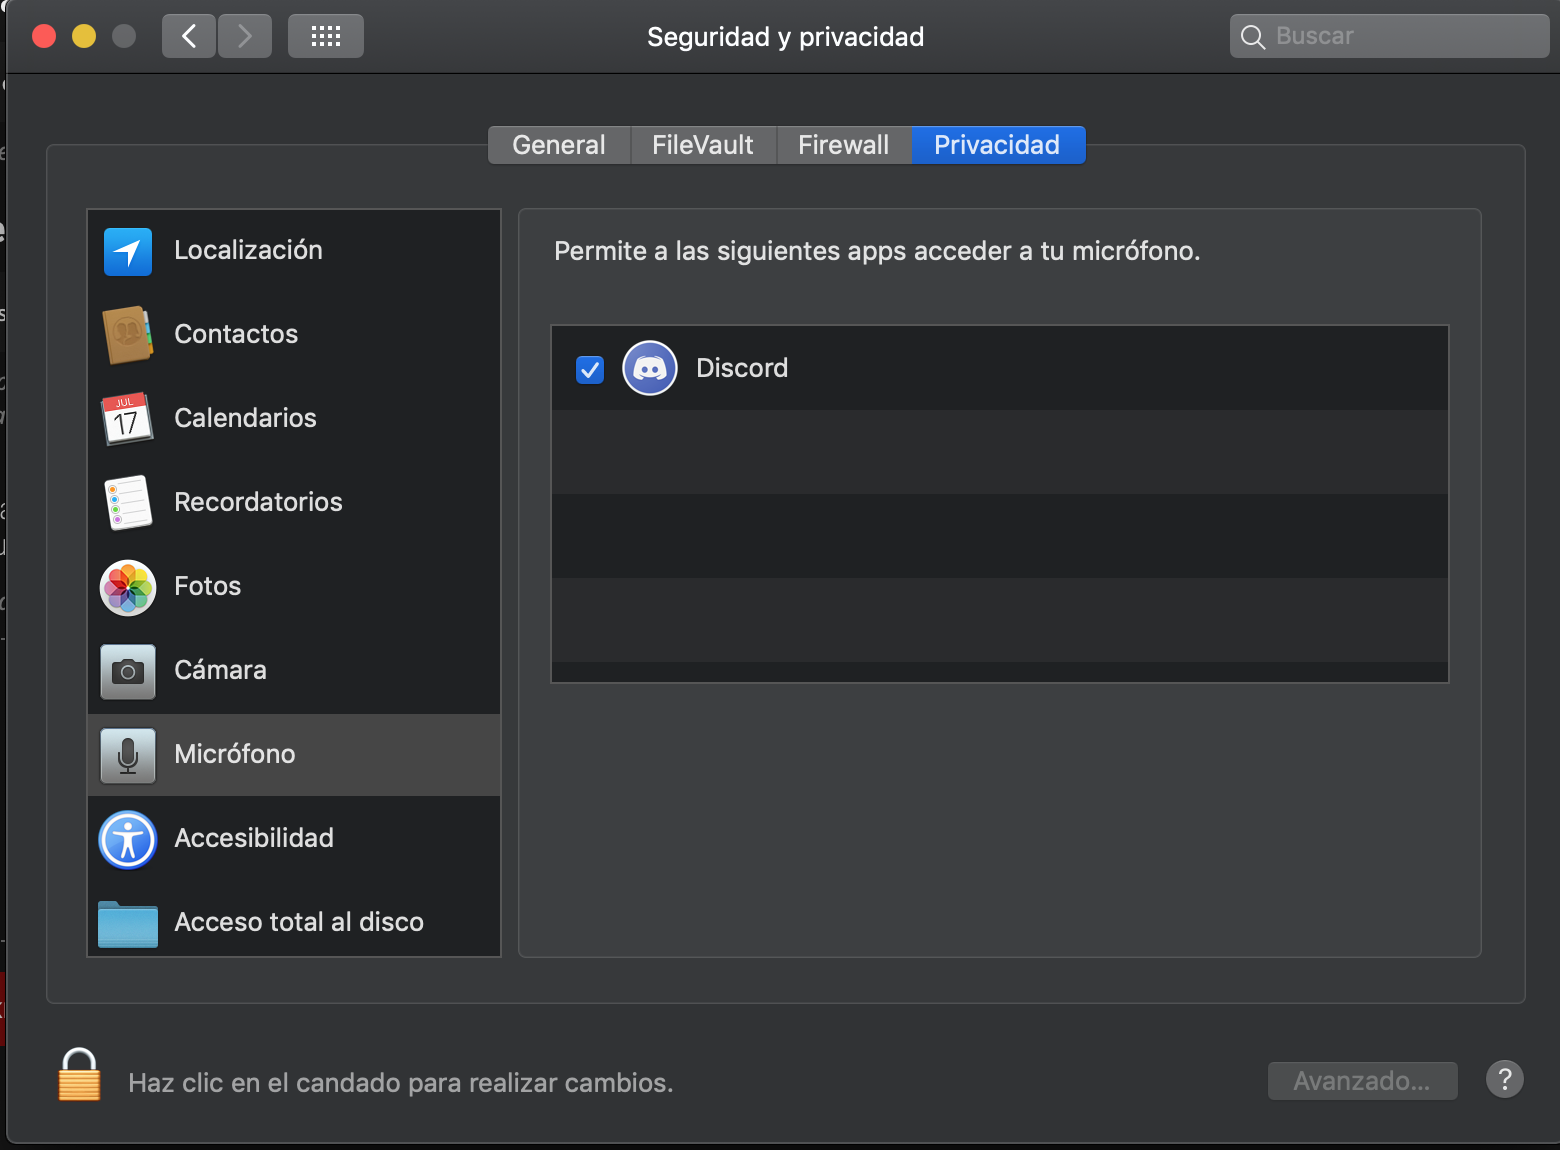Go back with the left arrow button
This screenshot has width=1560, height=1150.
189,37
